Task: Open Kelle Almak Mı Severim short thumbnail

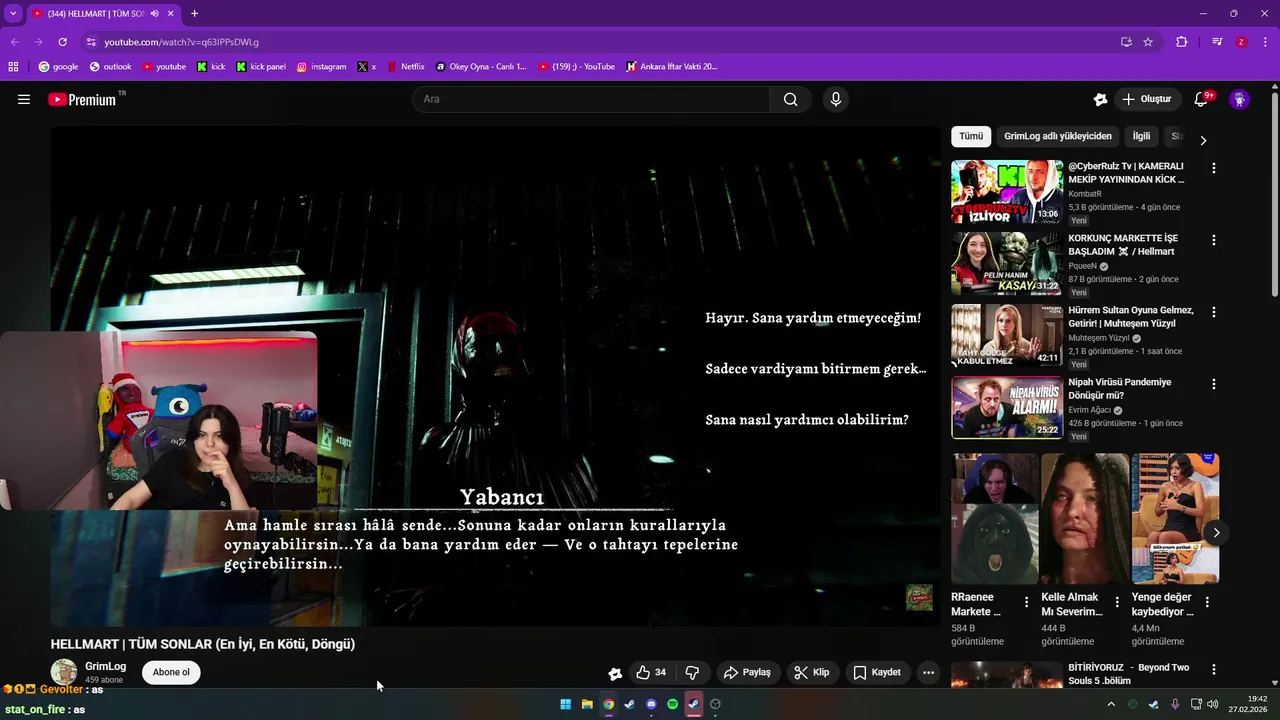Action: pyautogui.click(x=1084, y=519)
